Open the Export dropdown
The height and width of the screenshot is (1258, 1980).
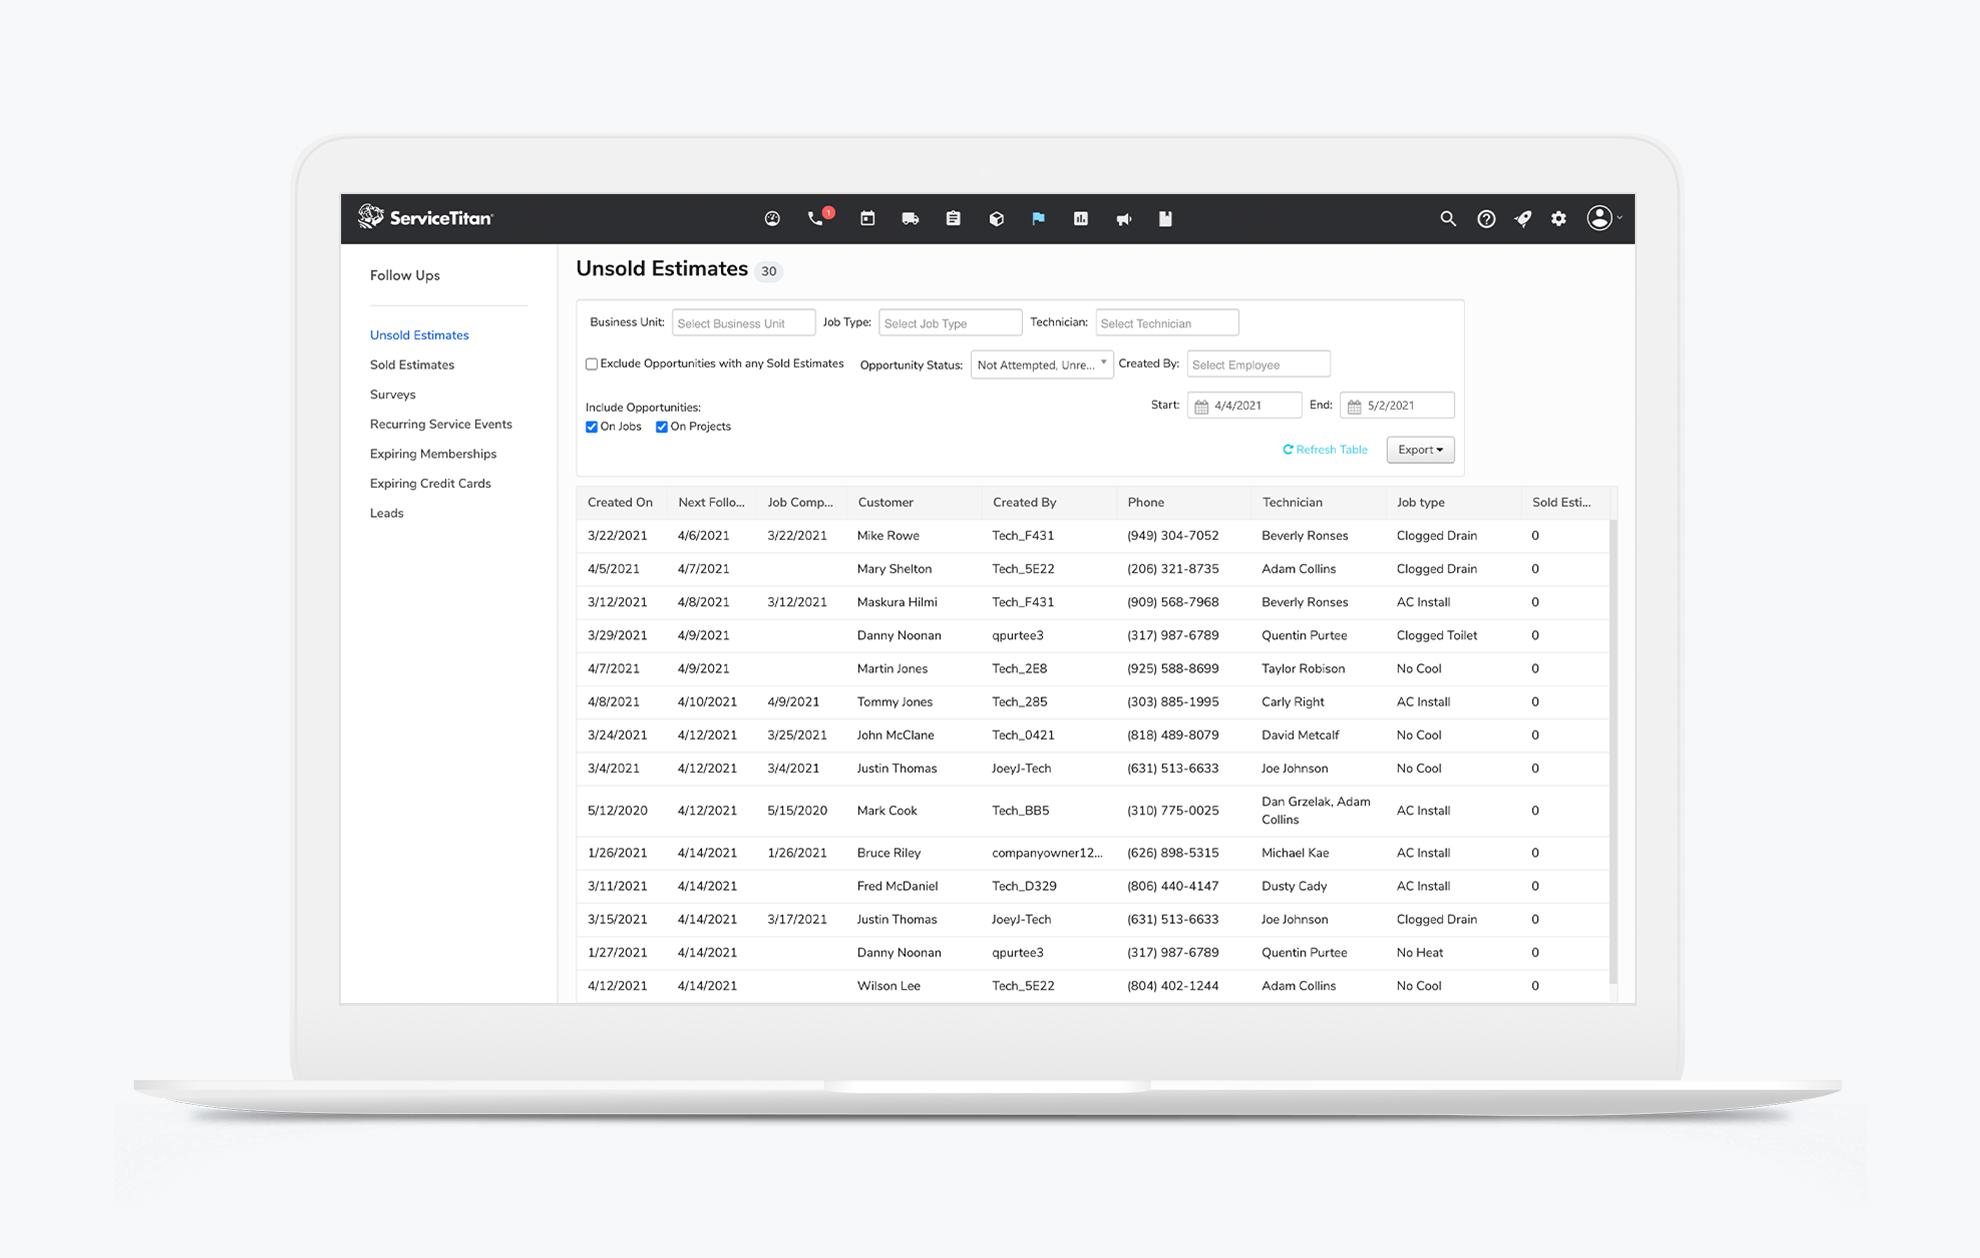[x=1420, y=449]
